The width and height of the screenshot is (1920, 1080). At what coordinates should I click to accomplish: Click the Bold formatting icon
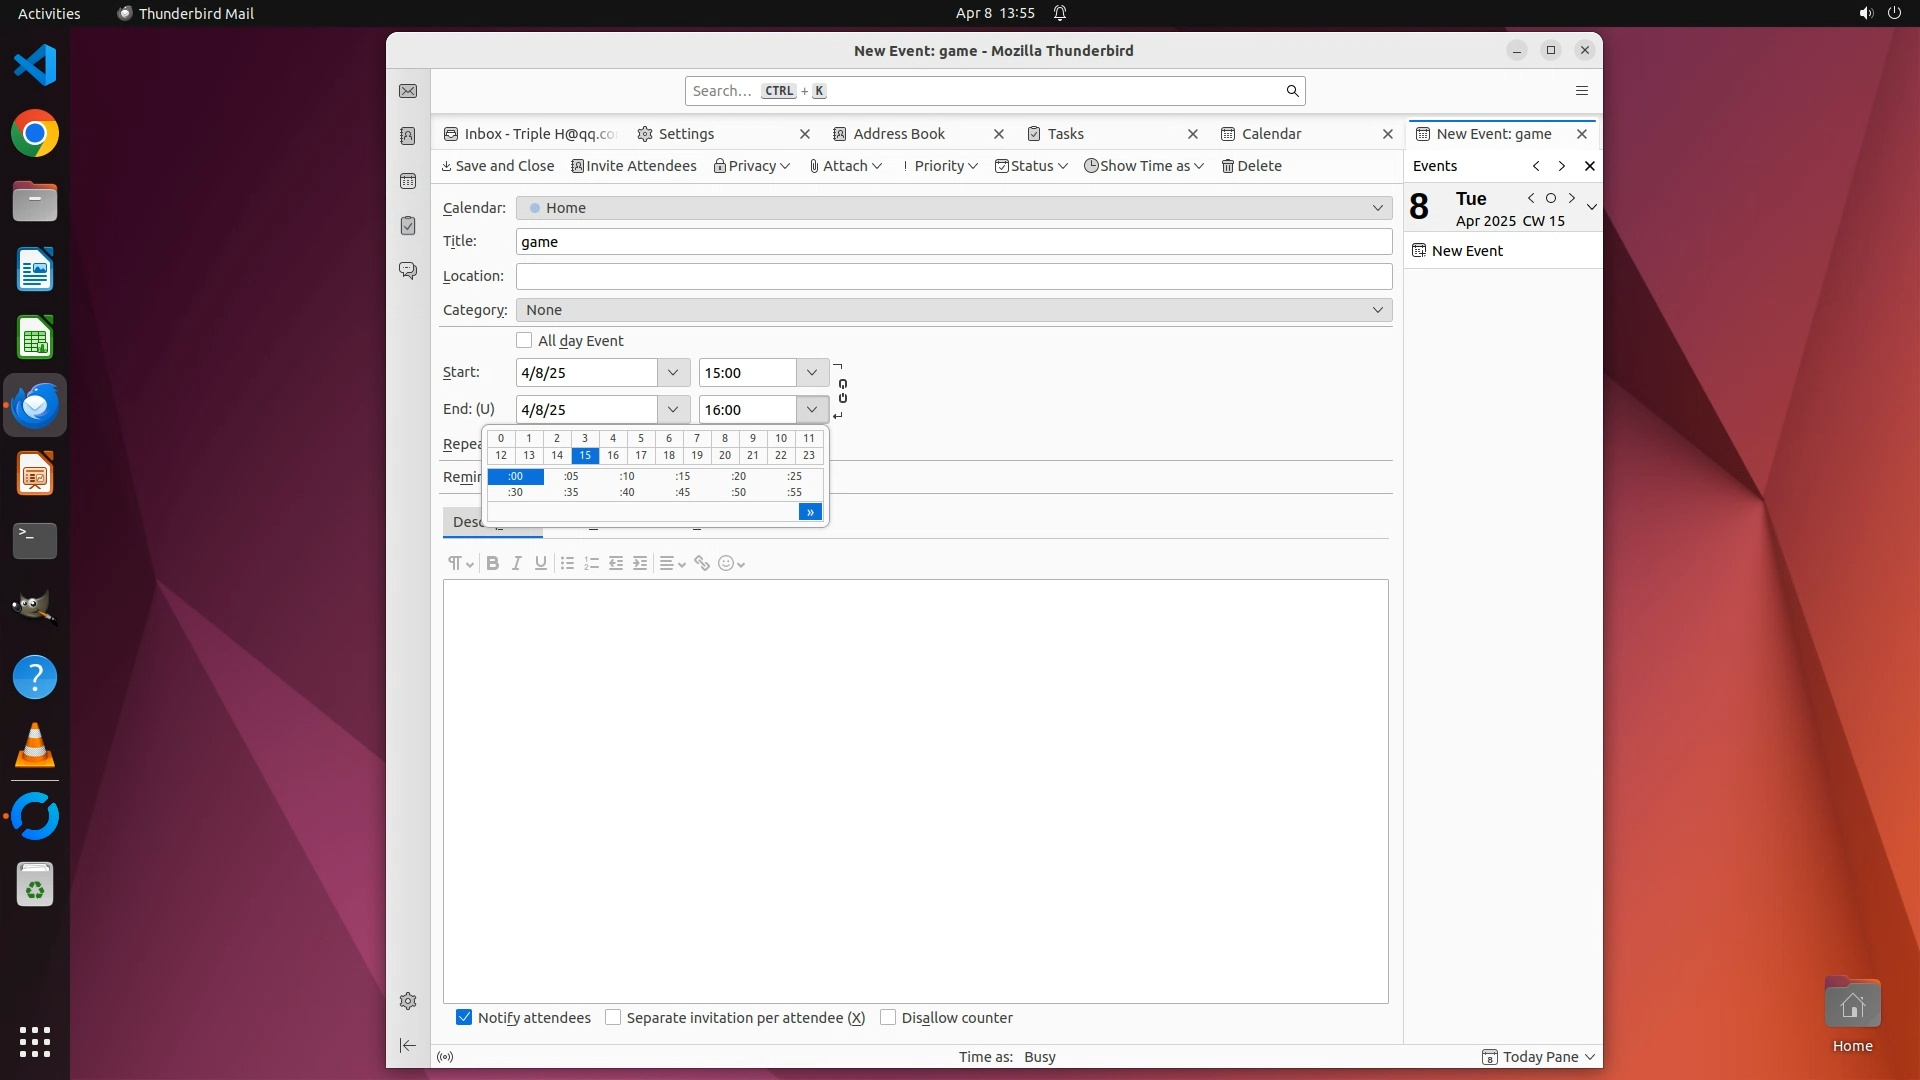[492, 563]
